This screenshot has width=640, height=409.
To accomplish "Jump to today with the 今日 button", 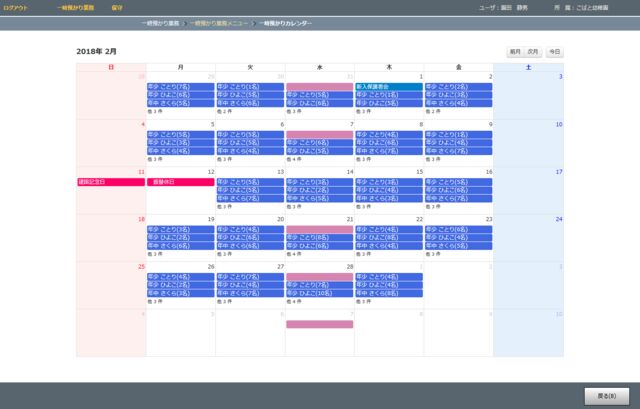I will 555,52.
